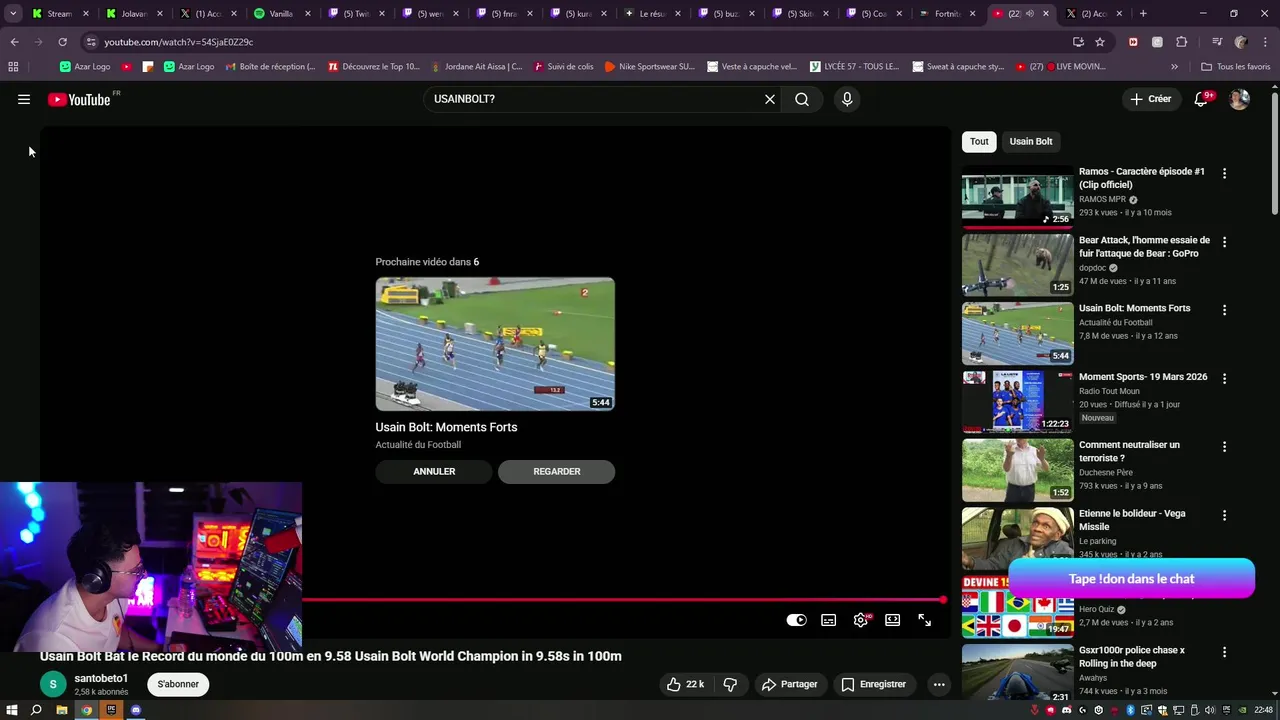Open the tab search dropdown in Chrome
Image resolution: width=1280 pixels, height=720 pixels.
click(13, 14)
